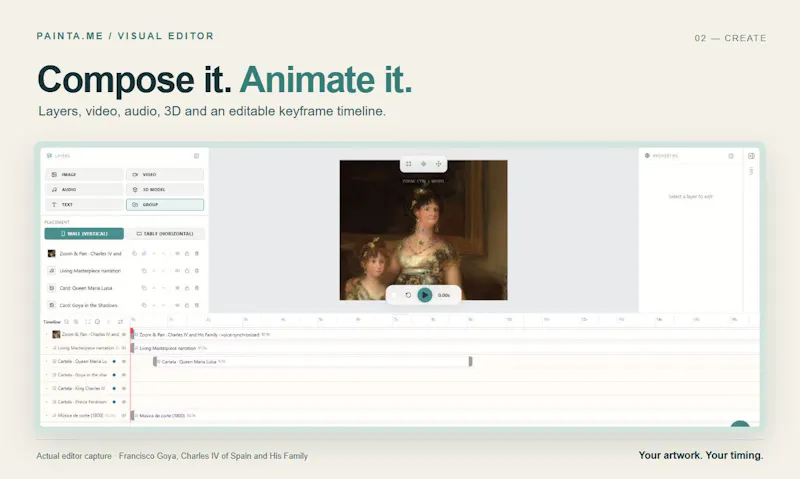Click timeline fit/expand brackets icon
This screenshot has width=800, height=479.
coord(88,322)
